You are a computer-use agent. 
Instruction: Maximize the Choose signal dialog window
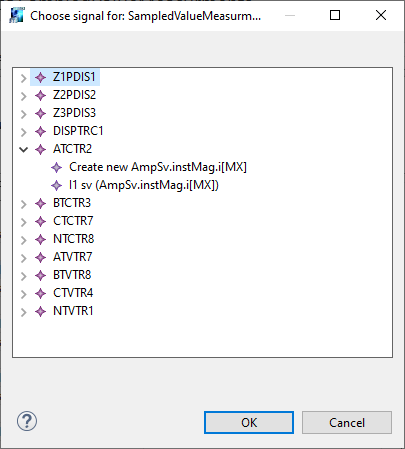[x=335, y=15]
